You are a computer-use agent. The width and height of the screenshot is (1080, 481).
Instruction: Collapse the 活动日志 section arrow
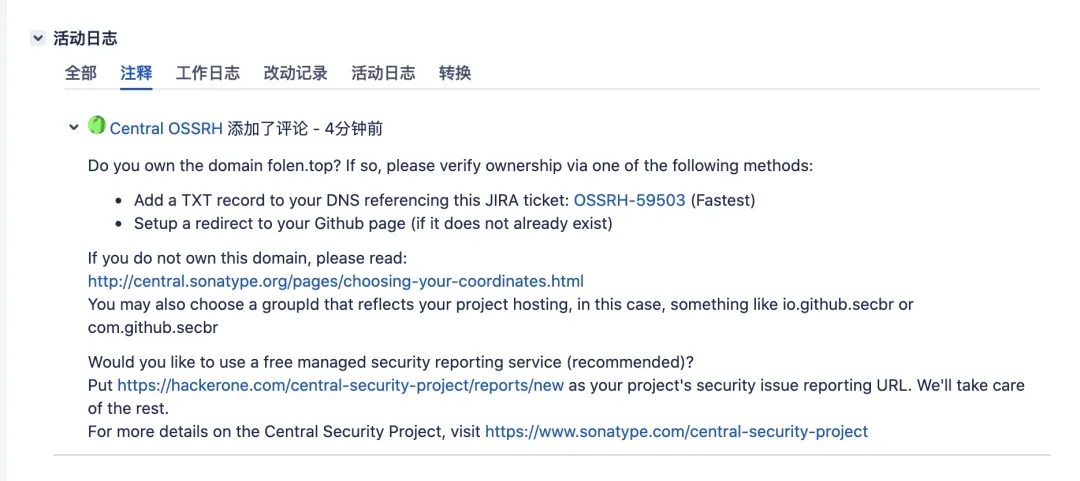click(37, 38)
